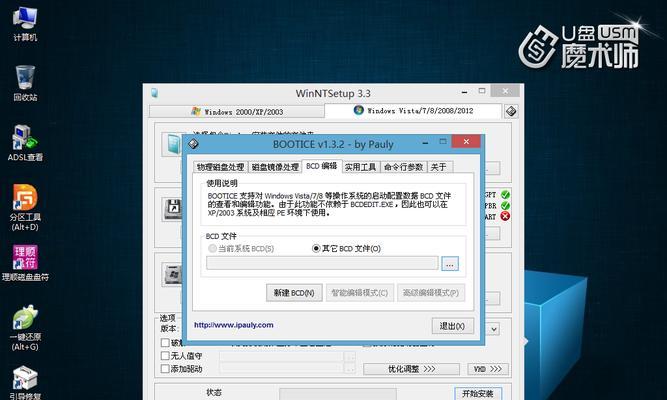Click the green PBR status indicator
The width and height of the screenshot is (667, 400).
[x=505, y=206]
